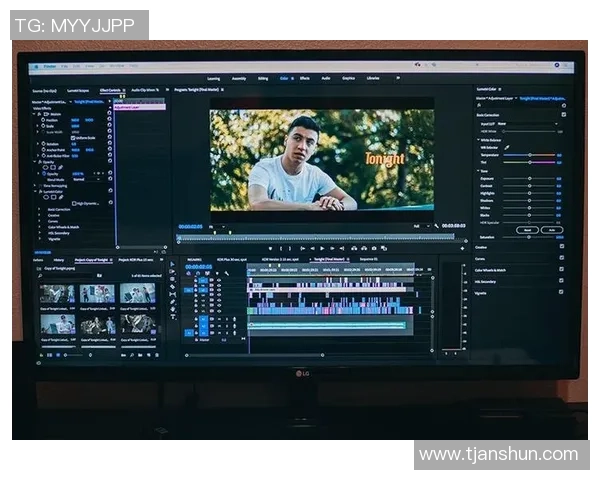Click the Auto button in Tone section
The height and width of the screenshot is (480, 600).
tap(552, 230)
